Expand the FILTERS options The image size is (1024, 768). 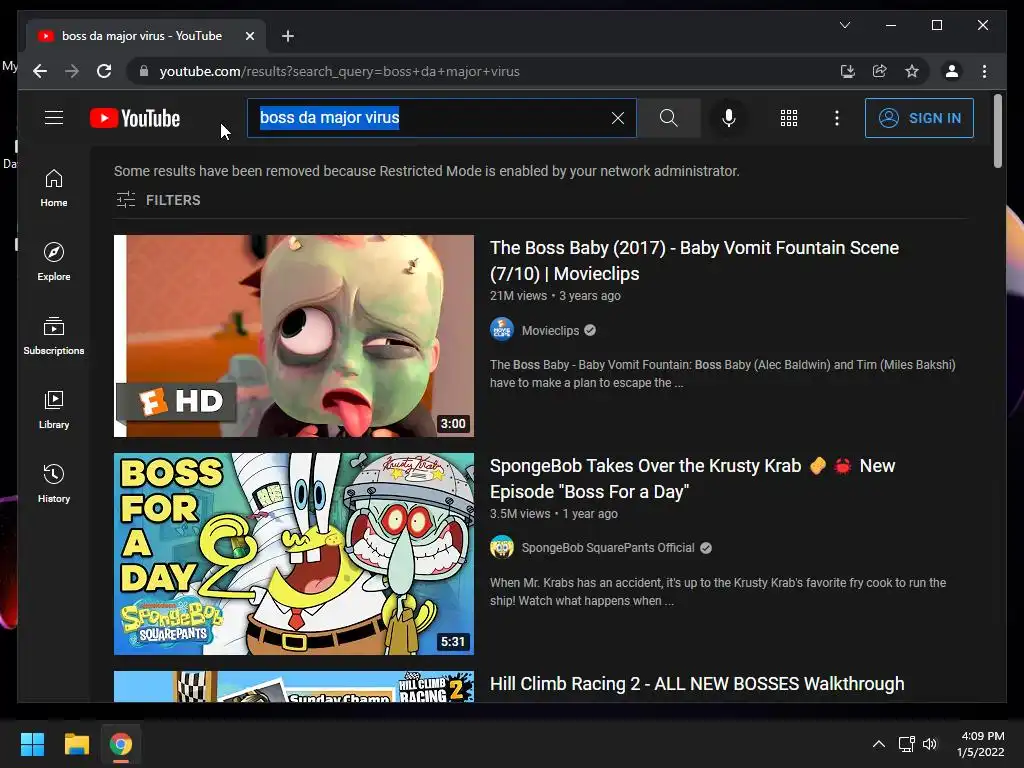click(x=158, y=200)
